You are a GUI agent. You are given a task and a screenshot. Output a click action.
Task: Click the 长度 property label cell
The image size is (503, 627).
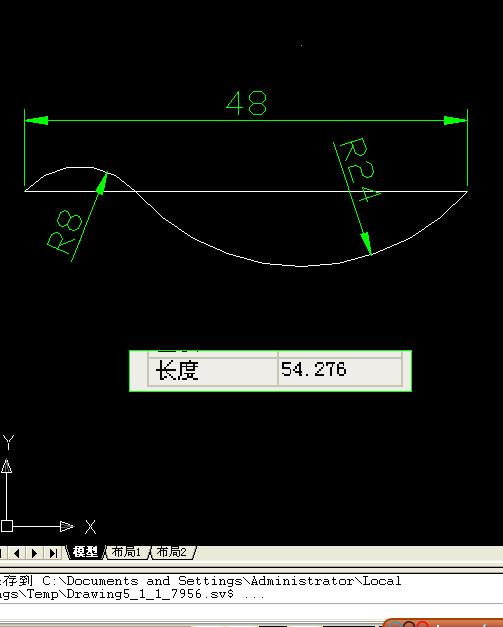[213, 371]
